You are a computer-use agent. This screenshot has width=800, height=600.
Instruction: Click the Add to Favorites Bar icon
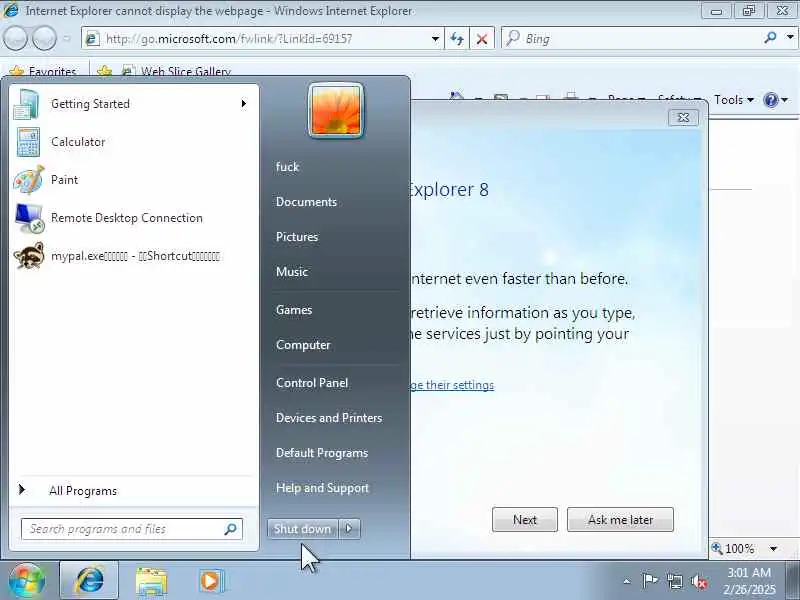pos(105,71)
